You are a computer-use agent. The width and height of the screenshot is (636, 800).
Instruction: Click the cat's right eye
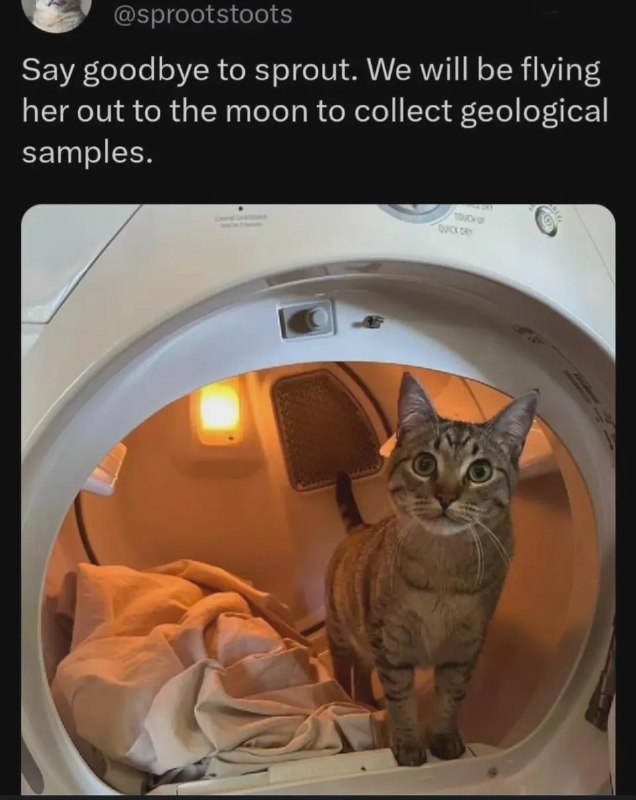[x=480, y=471]
